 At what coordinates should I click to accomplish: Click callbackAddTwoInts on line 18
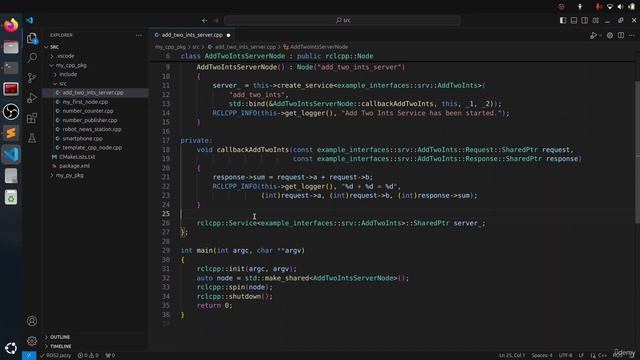(253, 150)
